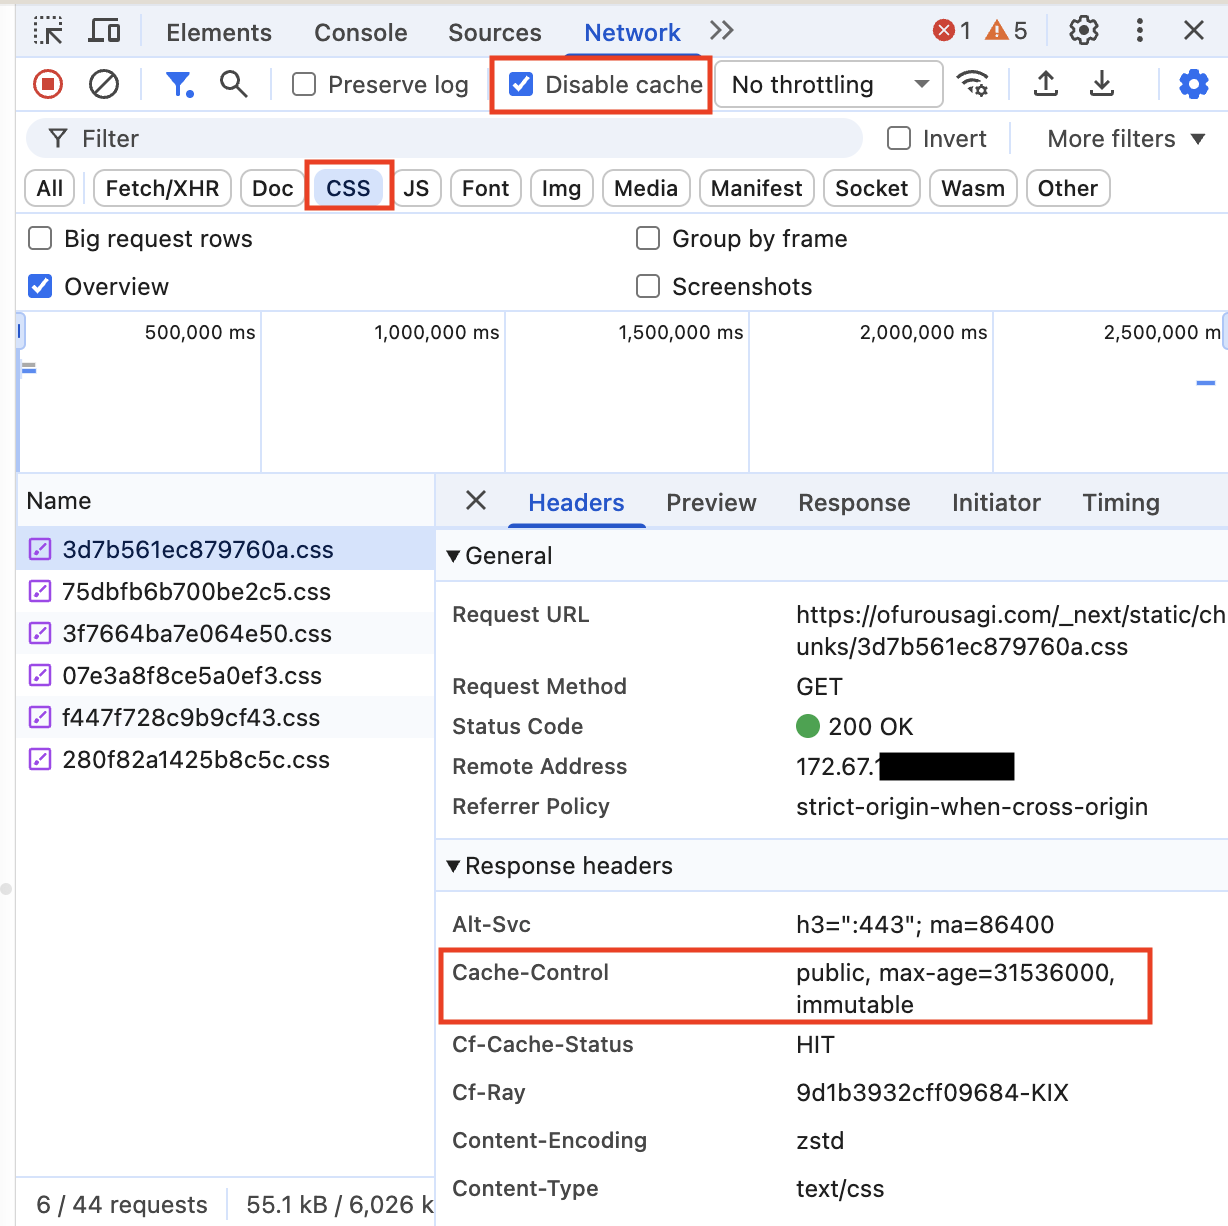Click the record network log button

47,84
